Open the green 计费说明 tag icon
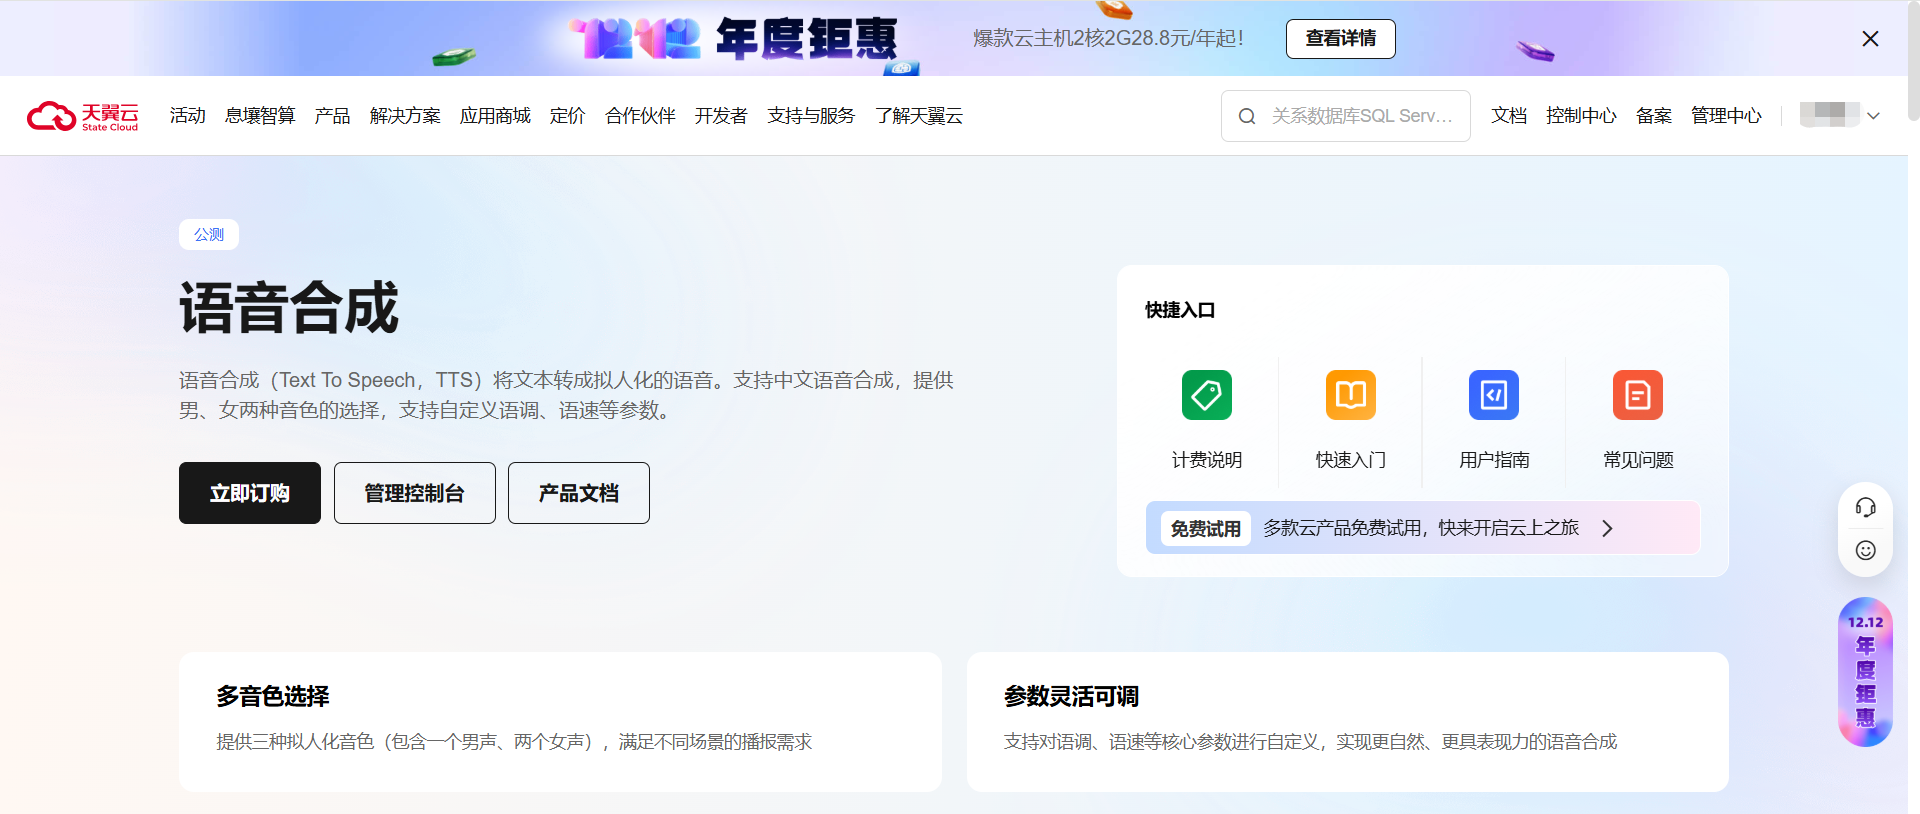The width and height of the screenshot is (1920, 814). 1207,395
